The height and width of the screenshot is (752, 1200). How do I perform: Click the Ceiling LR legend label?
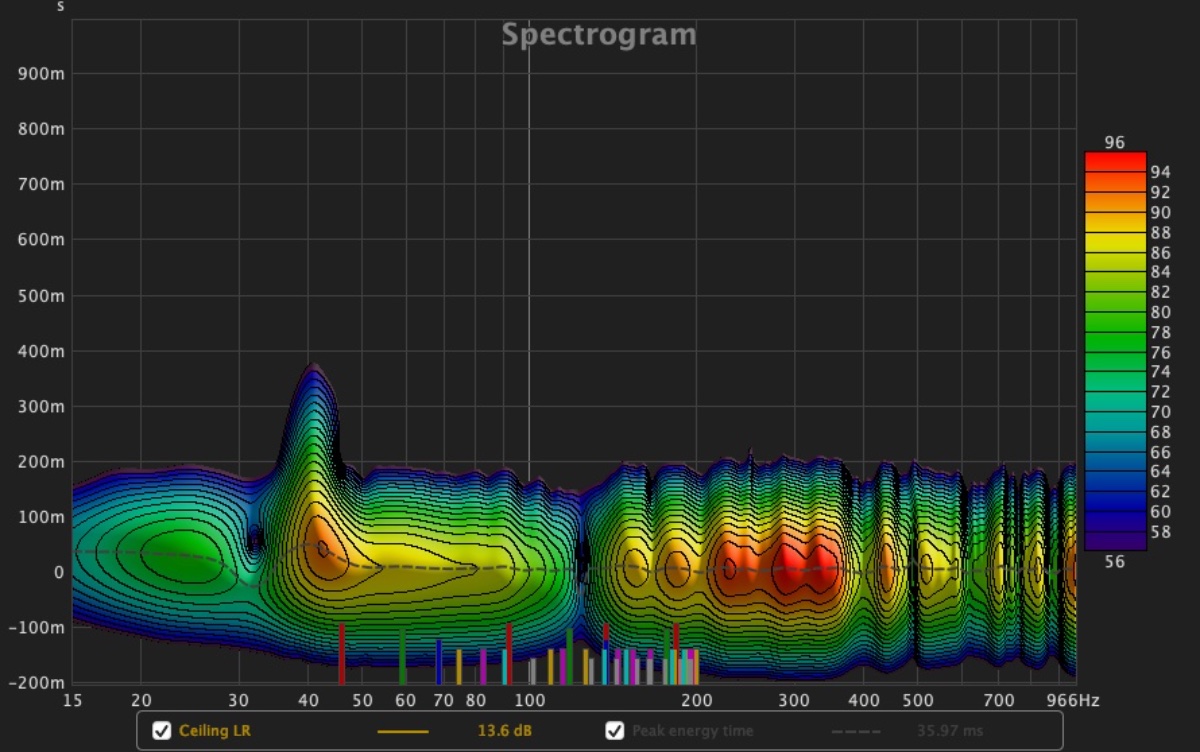coord(215,731)
